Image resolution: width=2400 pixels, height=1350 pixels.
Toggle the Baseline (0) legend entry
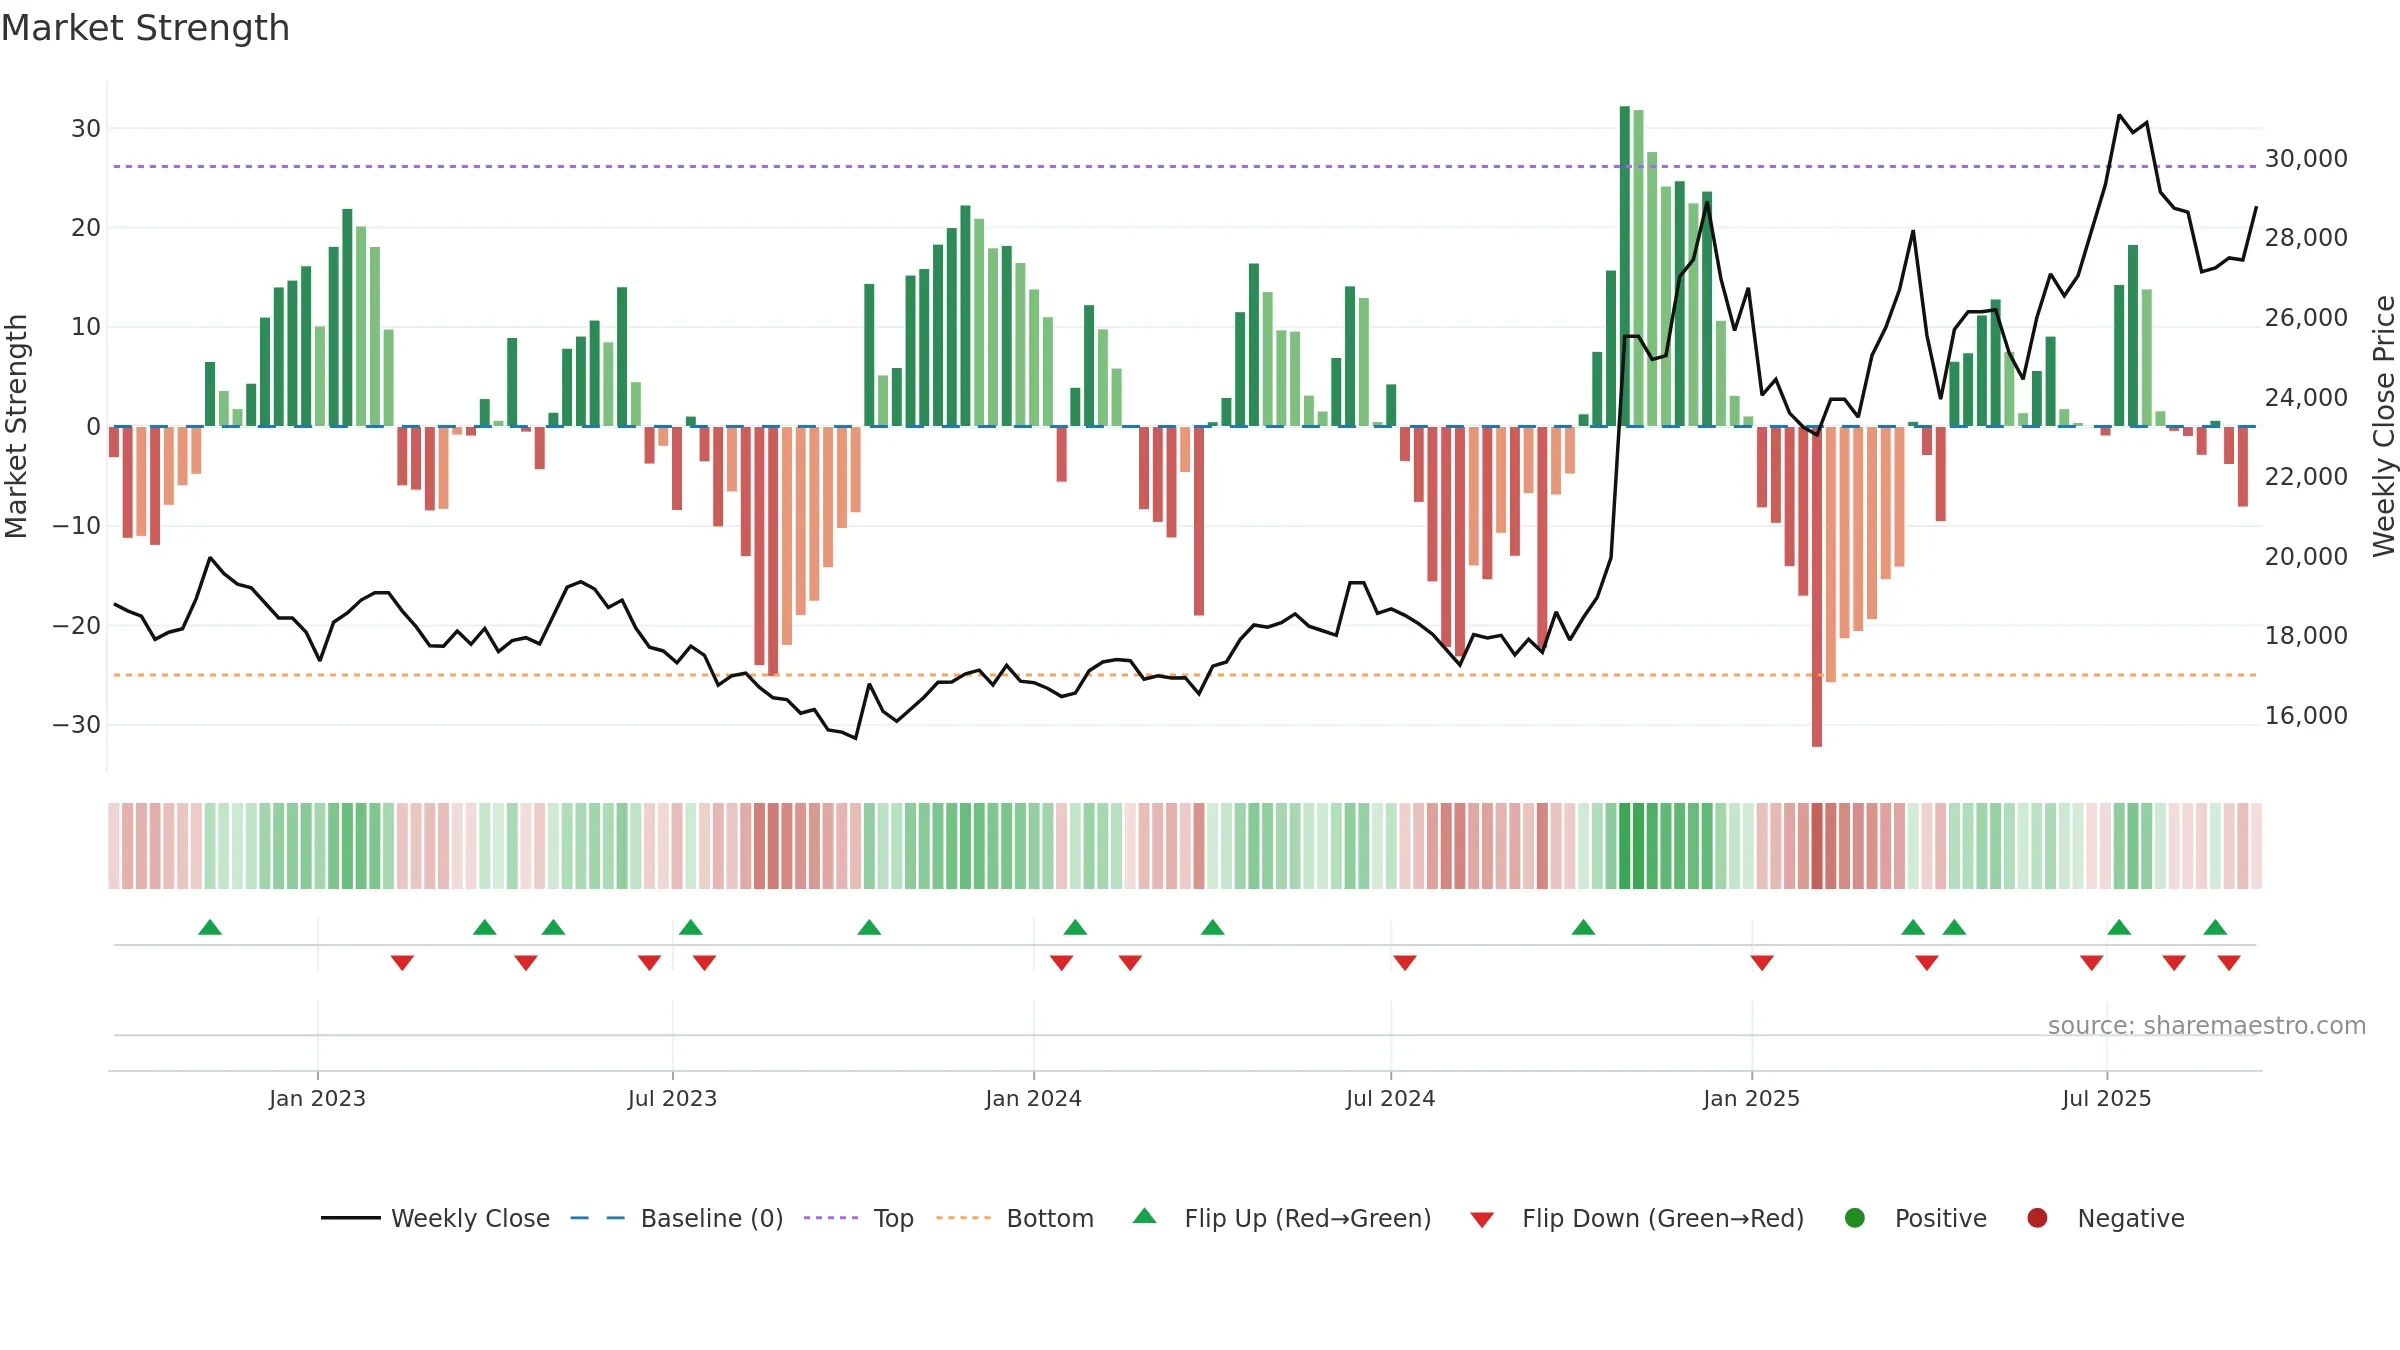677,1218
